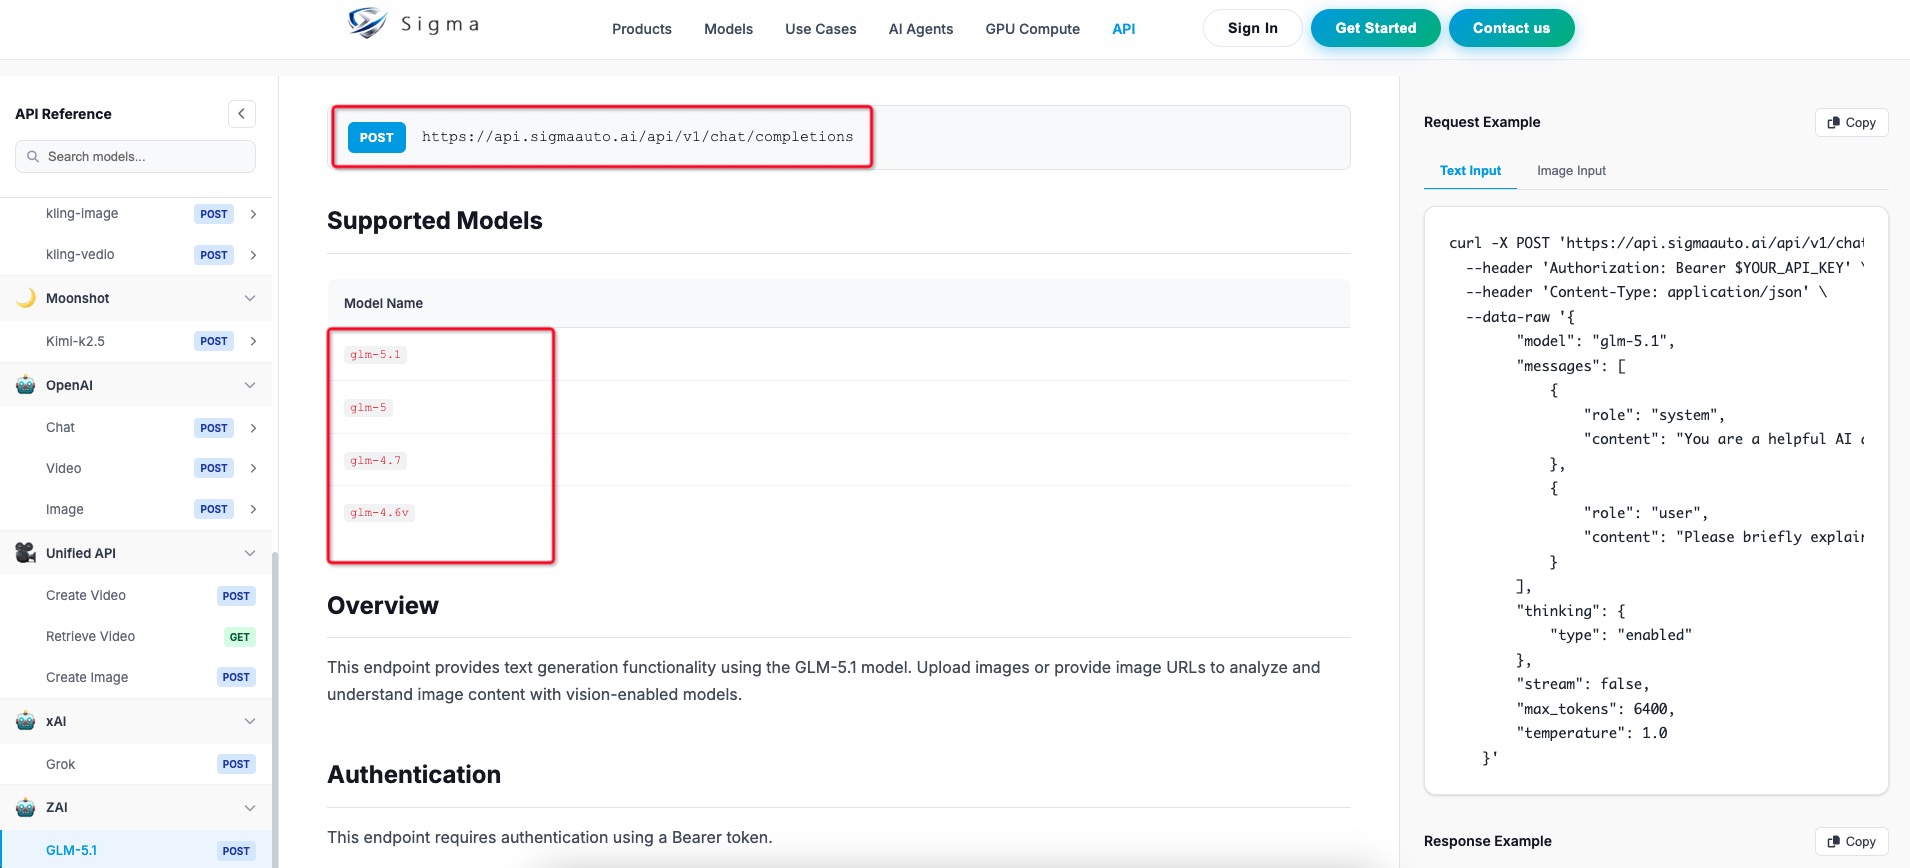Click the Get Started button

click(1376, 28)
